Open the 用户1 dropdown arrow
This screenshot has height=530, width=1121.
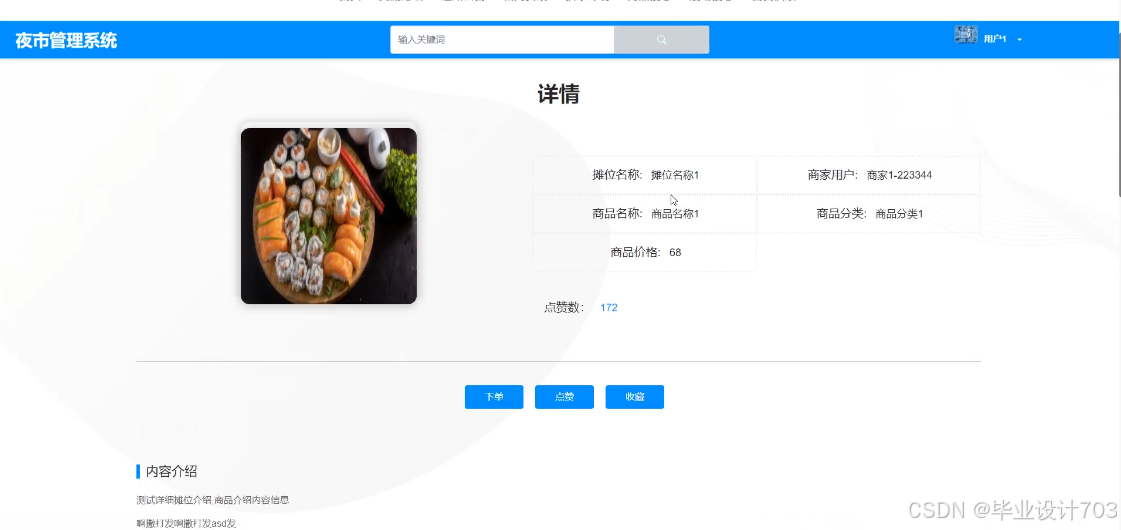click(x=1019, y=39)
